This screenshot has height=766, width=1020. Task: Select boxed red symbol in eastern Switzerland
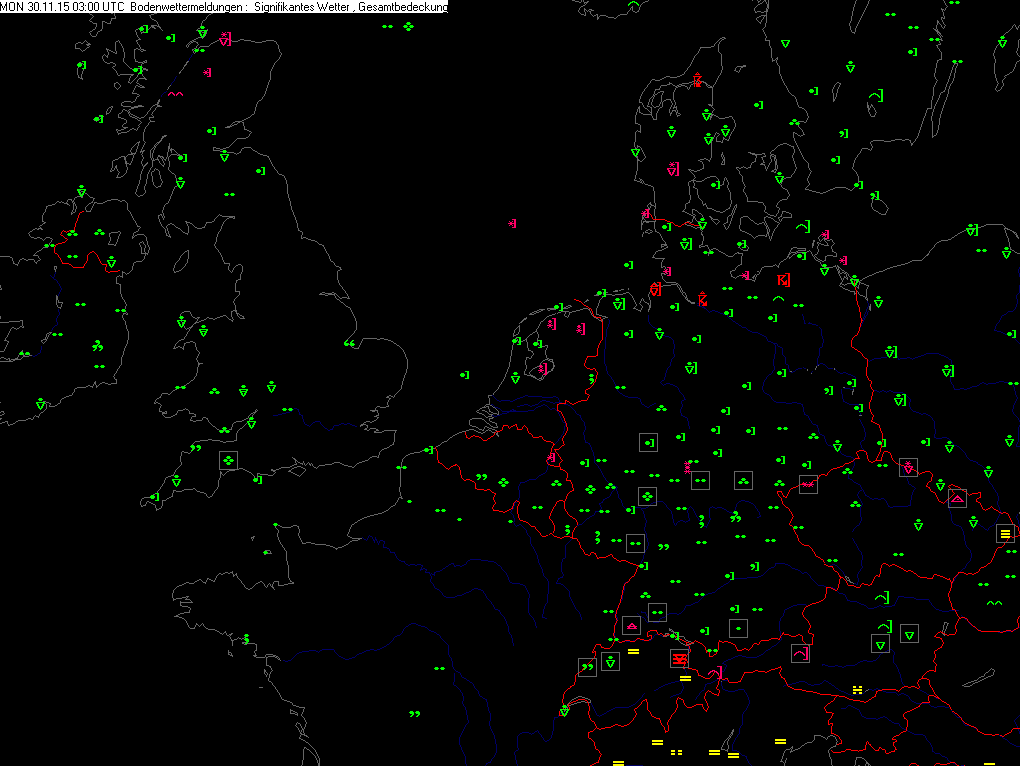(x=679, y=658)
